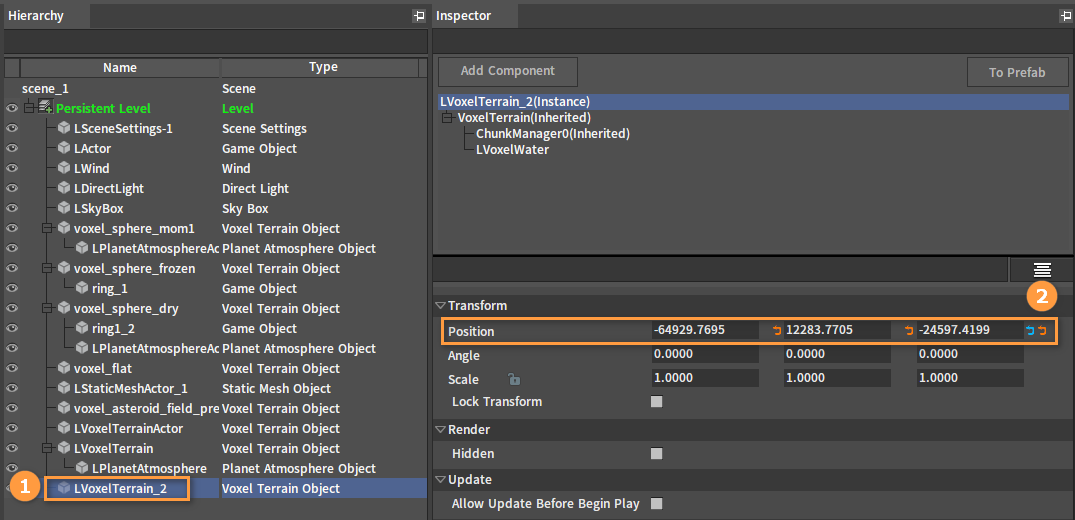Image resolution: width=1075 pixels, height=520 pixels.
Task: Click the To Prefab button
Action: click(x=1017, y=72)
